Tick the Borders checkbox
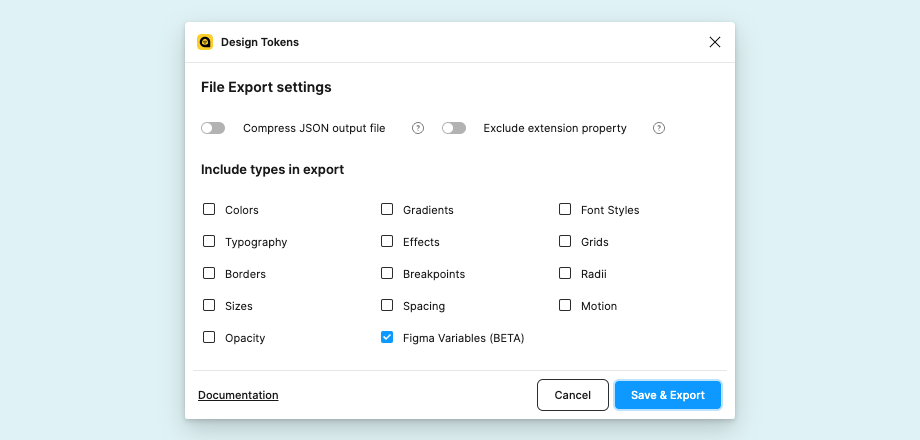Image resolution: width=920 pixels, height=440 pixels. click(209, 274)
